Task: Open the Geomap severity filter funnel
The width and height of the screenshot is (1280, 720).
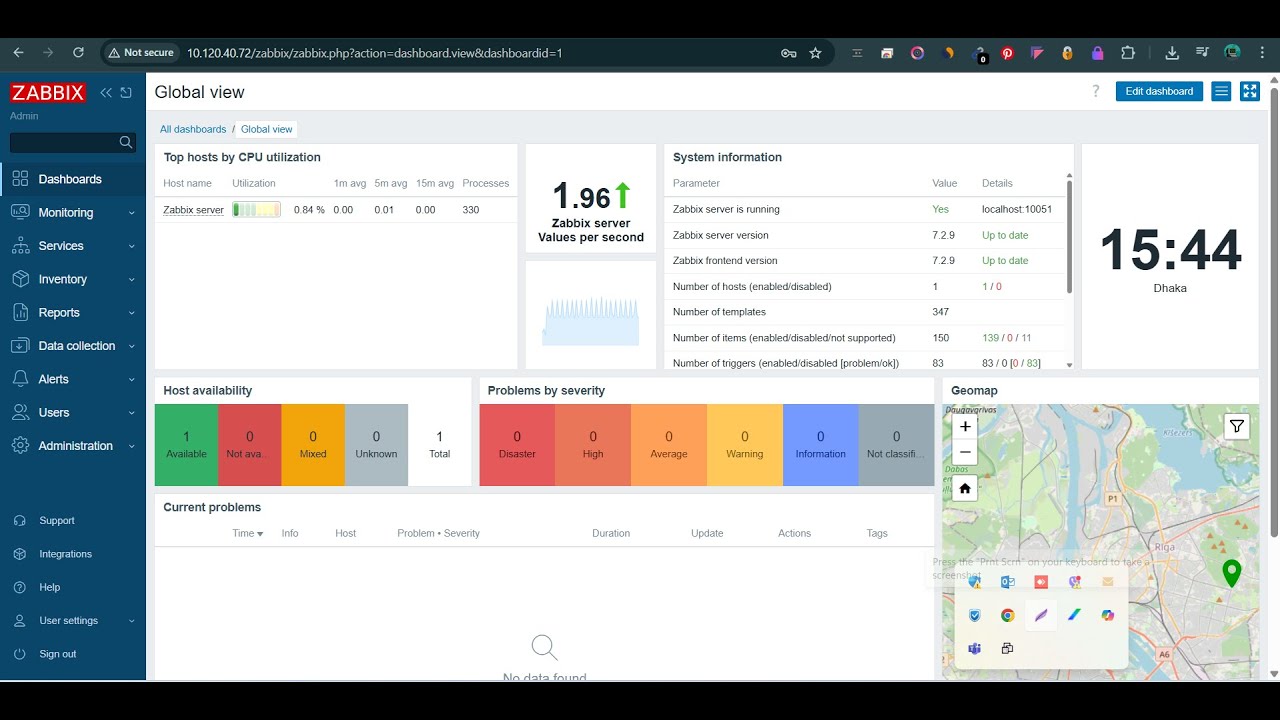Action: point(1237,427)
